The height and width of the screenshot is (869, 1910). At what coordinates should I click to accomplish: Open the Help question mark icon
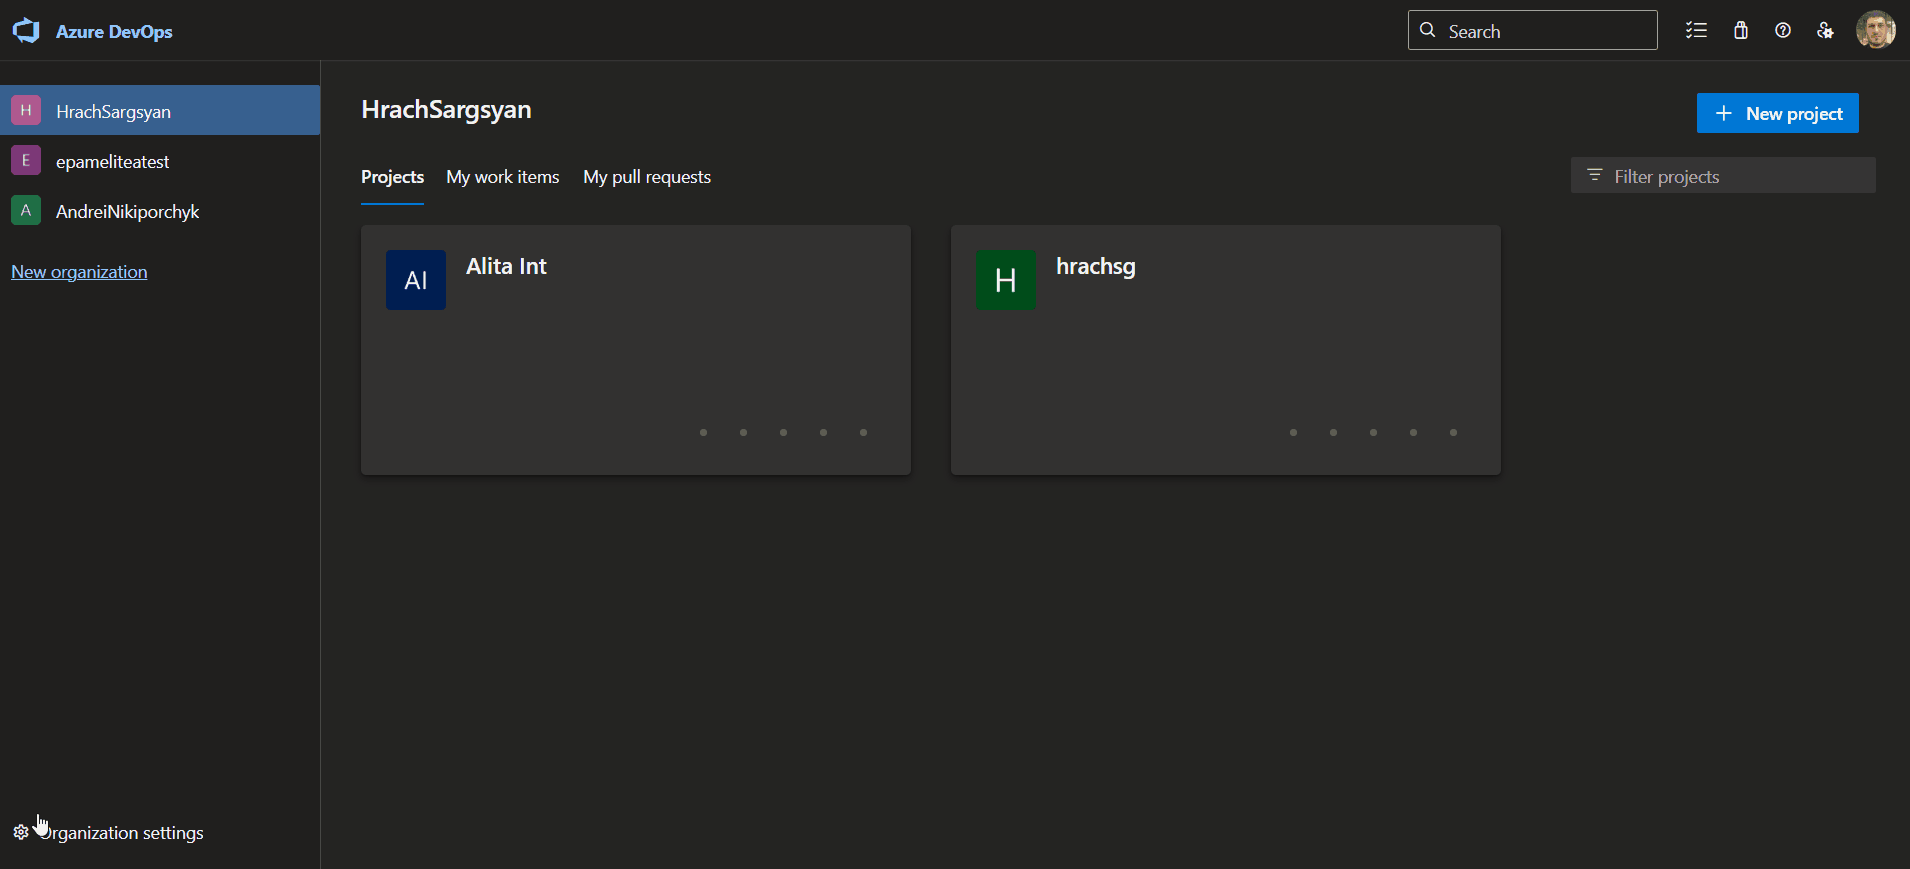[1783, 31]
